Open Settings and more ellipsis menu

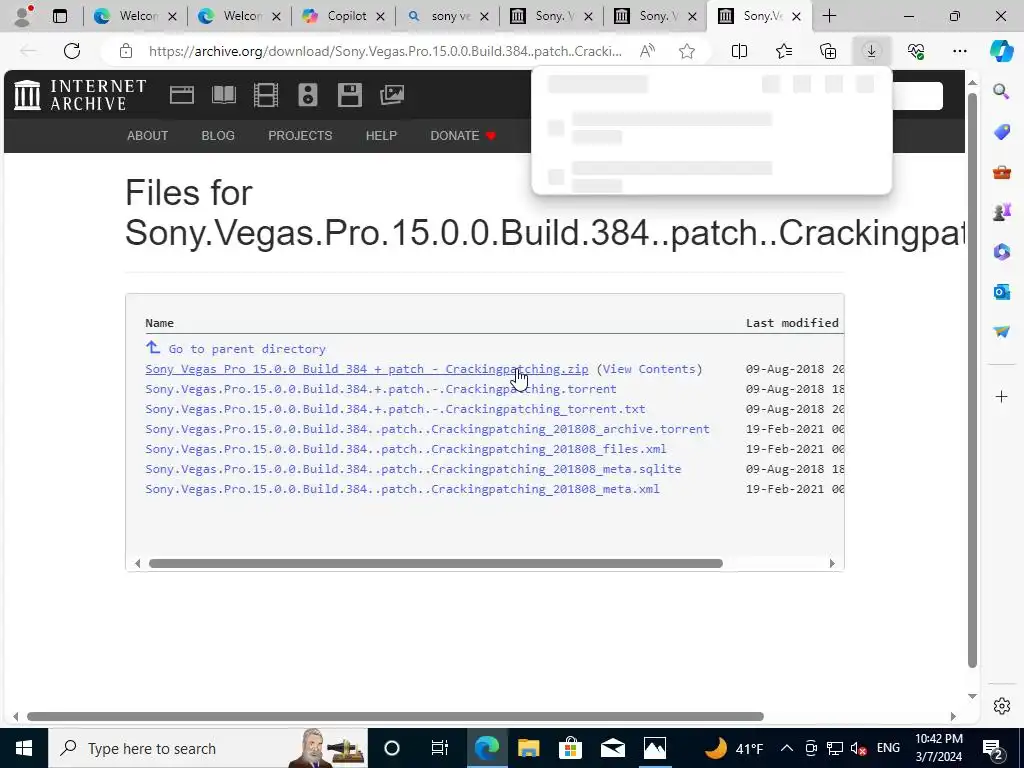pyautogui.click(x=959, y=51)
